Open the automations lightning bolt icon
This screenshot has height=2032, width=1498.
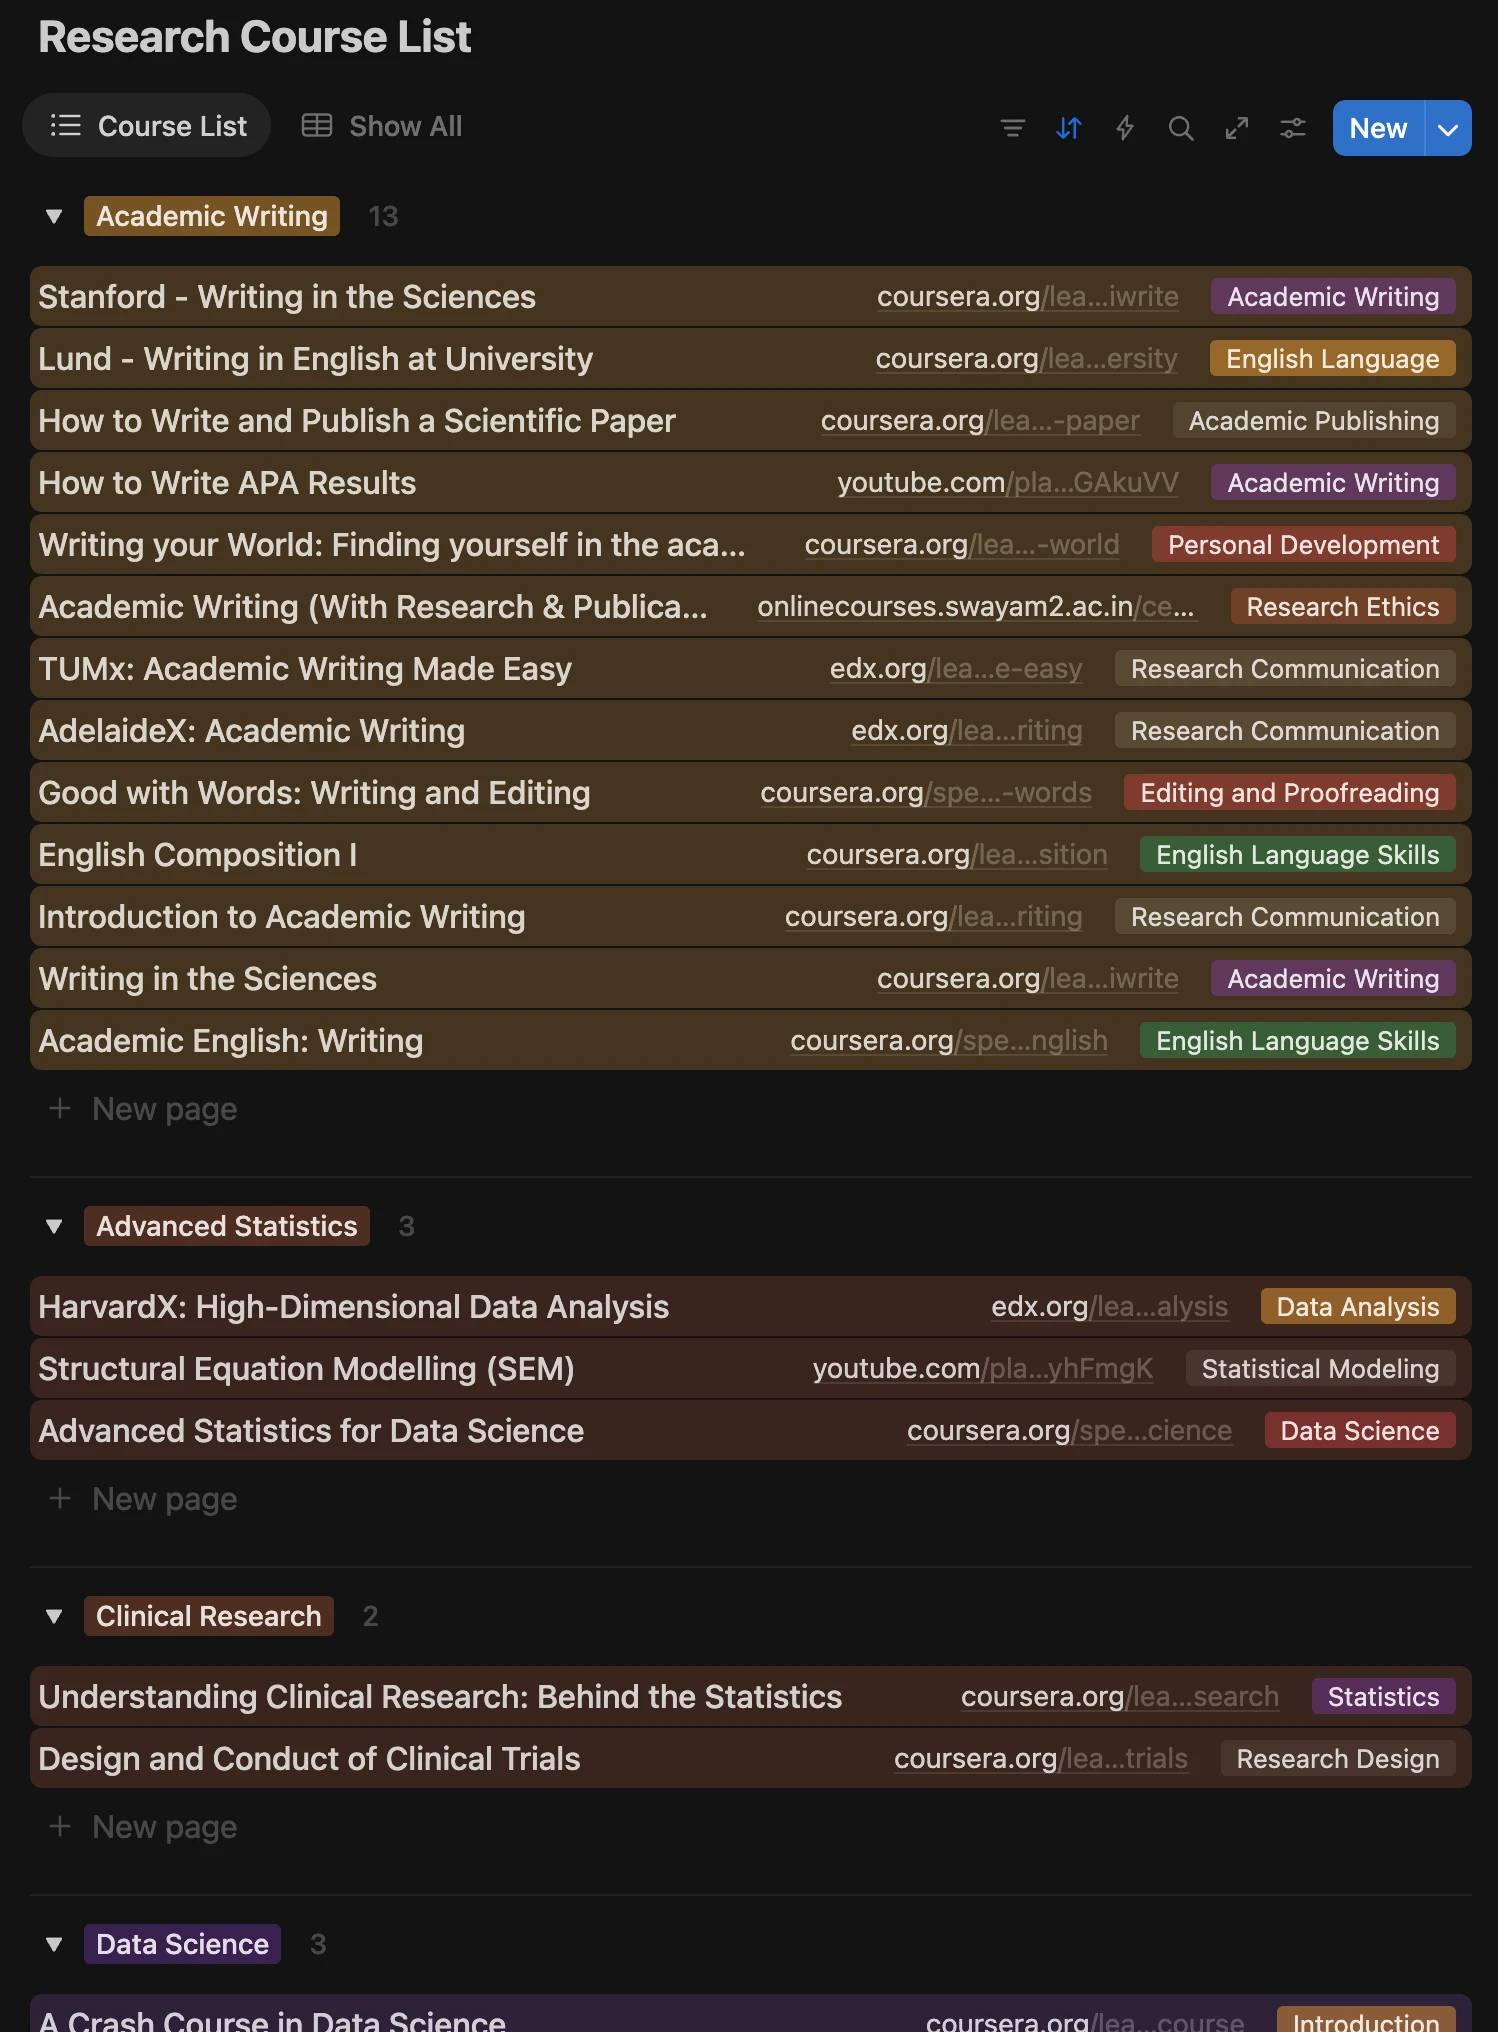coord(1124,127)
